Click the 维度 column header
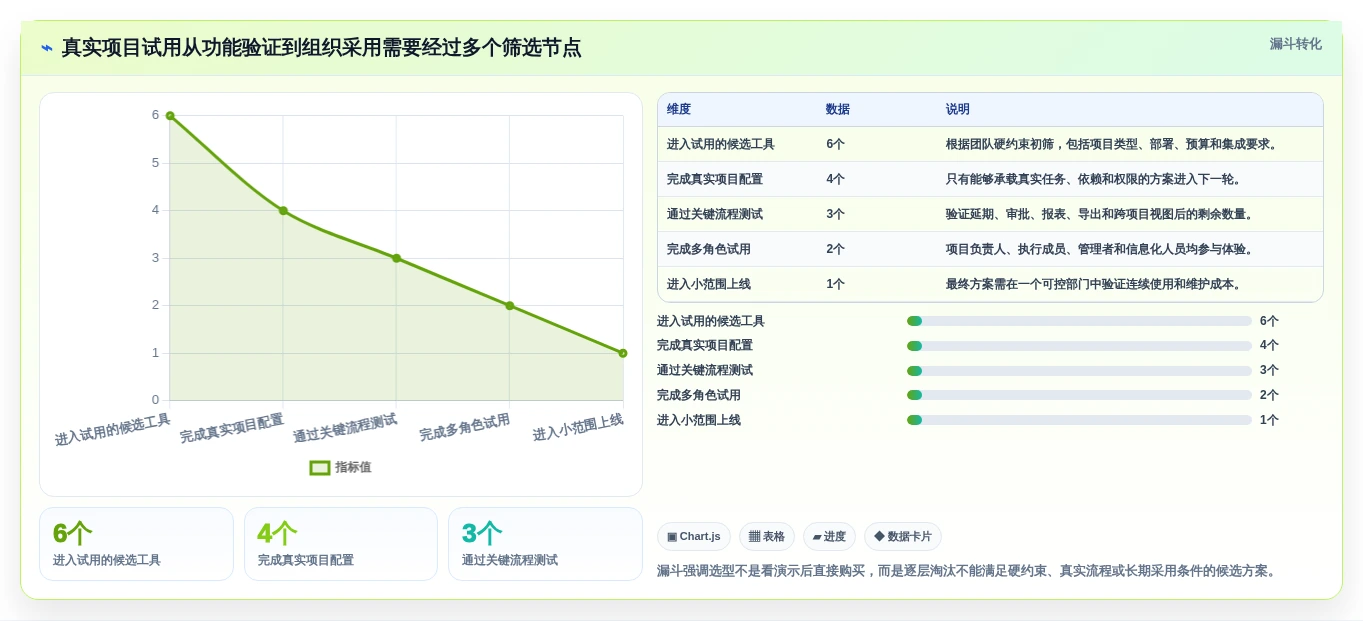The width and height of the screenshot is (1363, 621). point(679,109)
